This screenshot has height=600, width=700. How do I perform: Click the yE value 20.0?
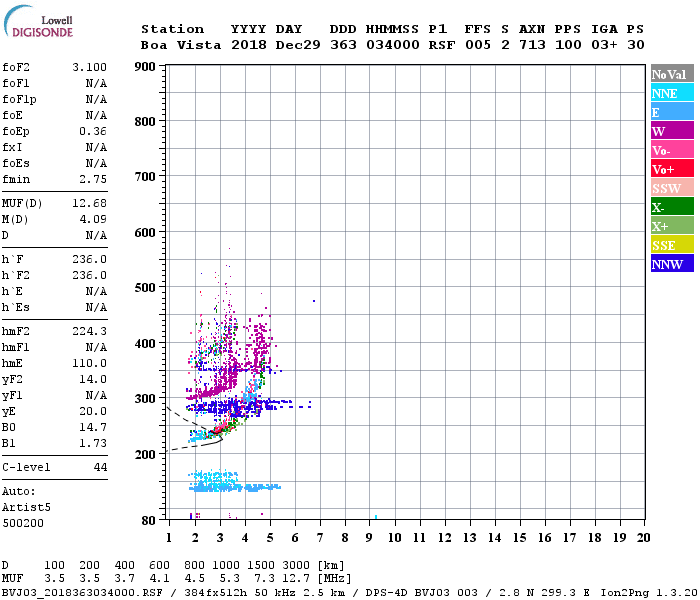[93, 412]
